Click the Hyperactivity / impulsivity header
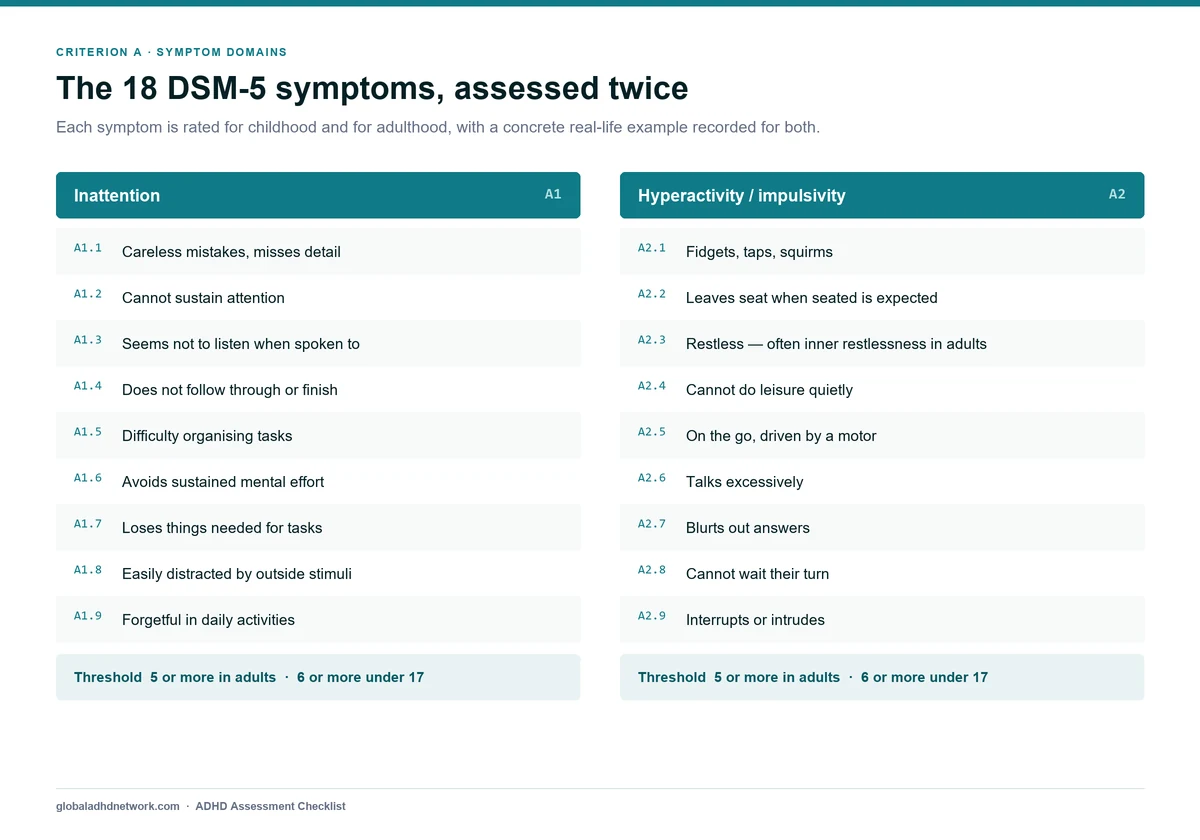Screen dimensions: 1200x840 (882, 195)
